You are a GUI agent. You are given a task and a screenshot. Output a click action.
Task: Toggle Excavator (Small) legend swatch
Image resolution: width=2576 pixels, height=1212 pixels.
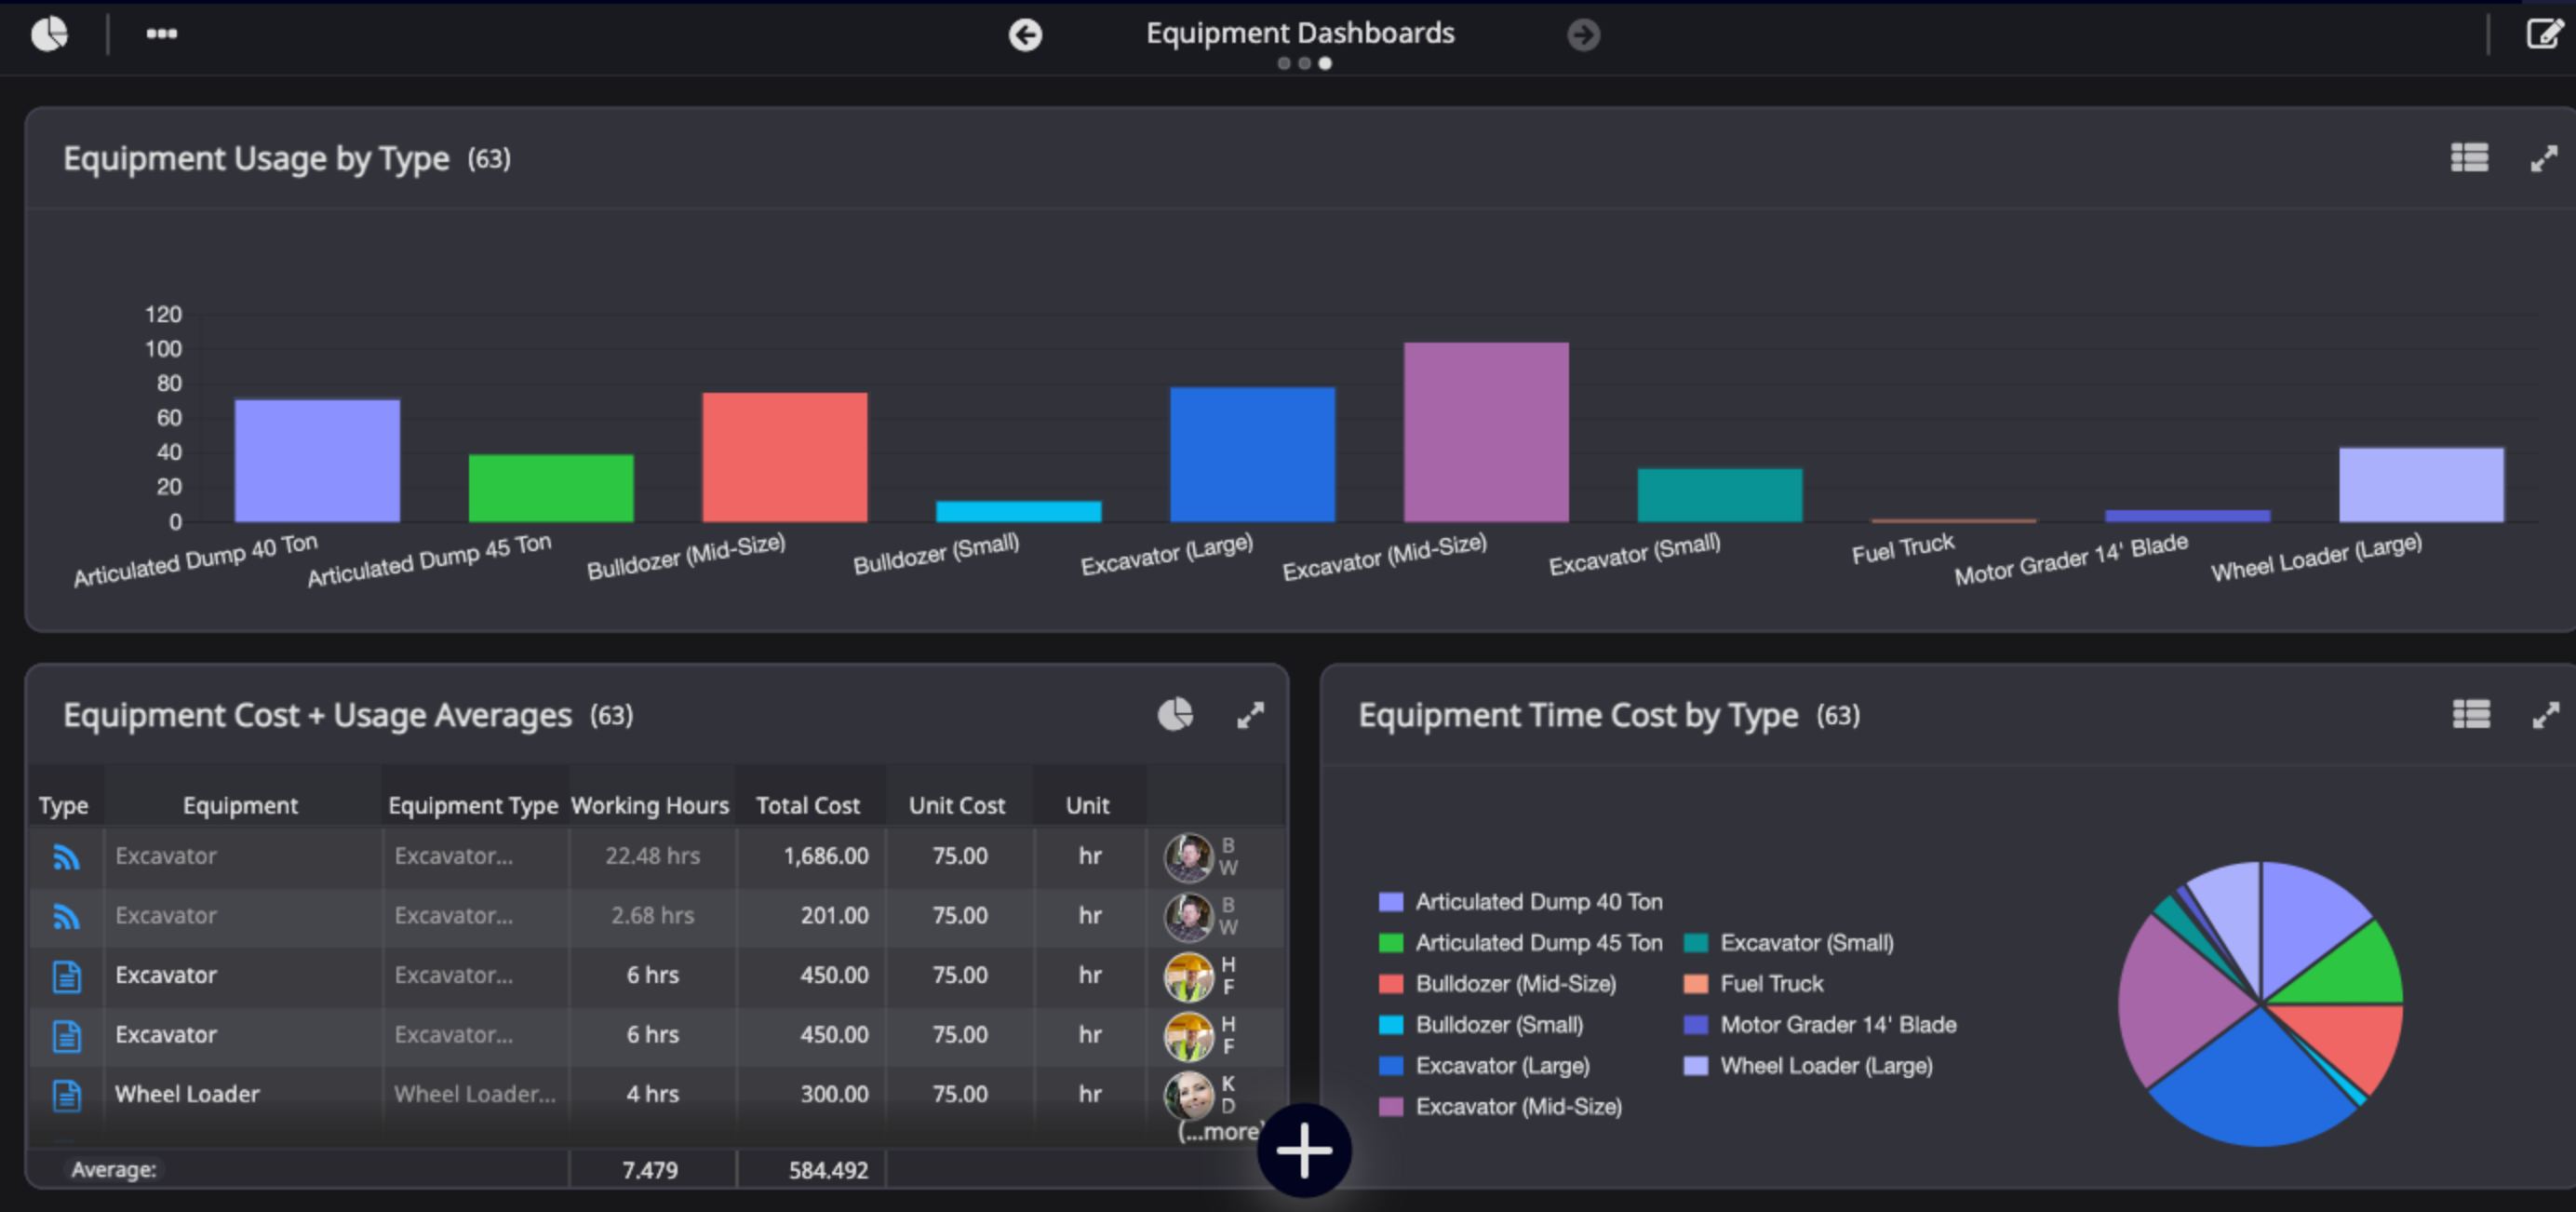click(1696, 943)
